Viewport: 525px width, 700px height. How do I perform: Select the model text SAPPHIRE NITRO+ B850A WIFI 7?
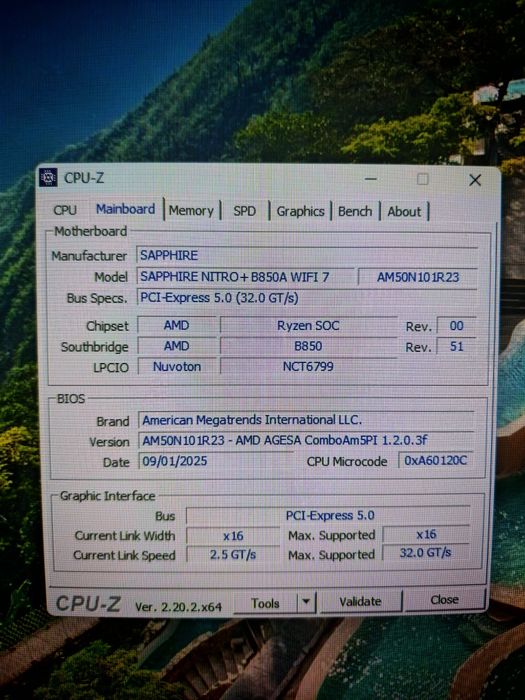pos(234,277)
